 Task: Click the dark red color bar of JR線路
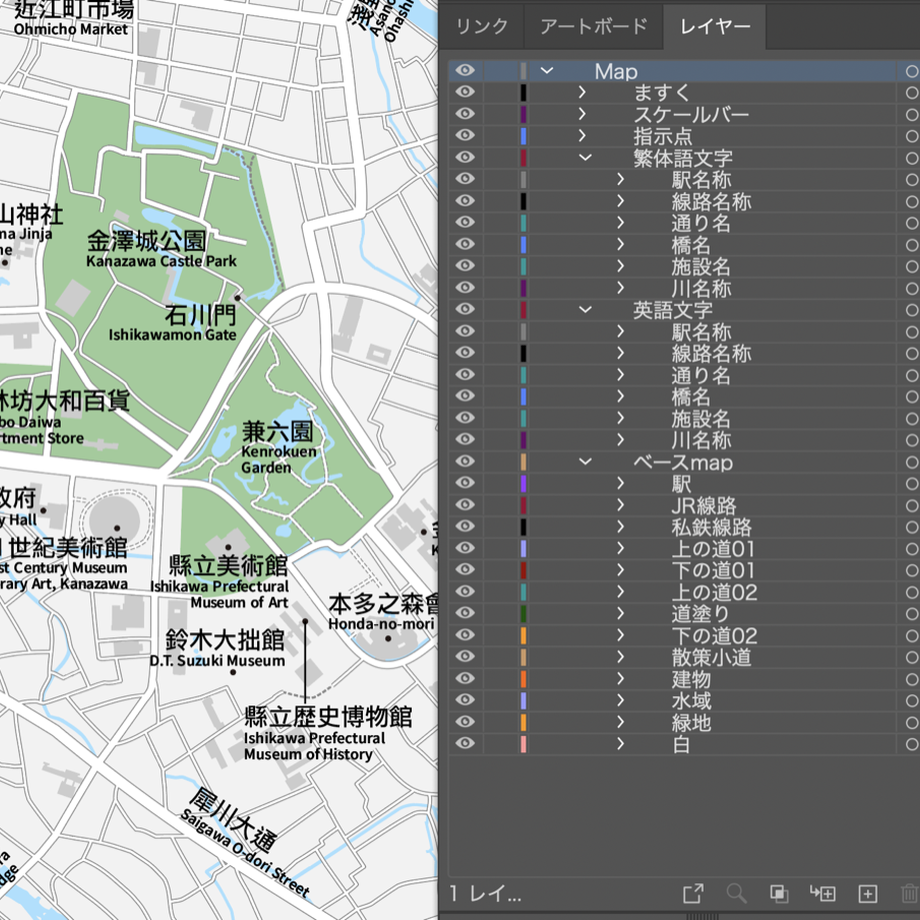click(x=523, y=505)
